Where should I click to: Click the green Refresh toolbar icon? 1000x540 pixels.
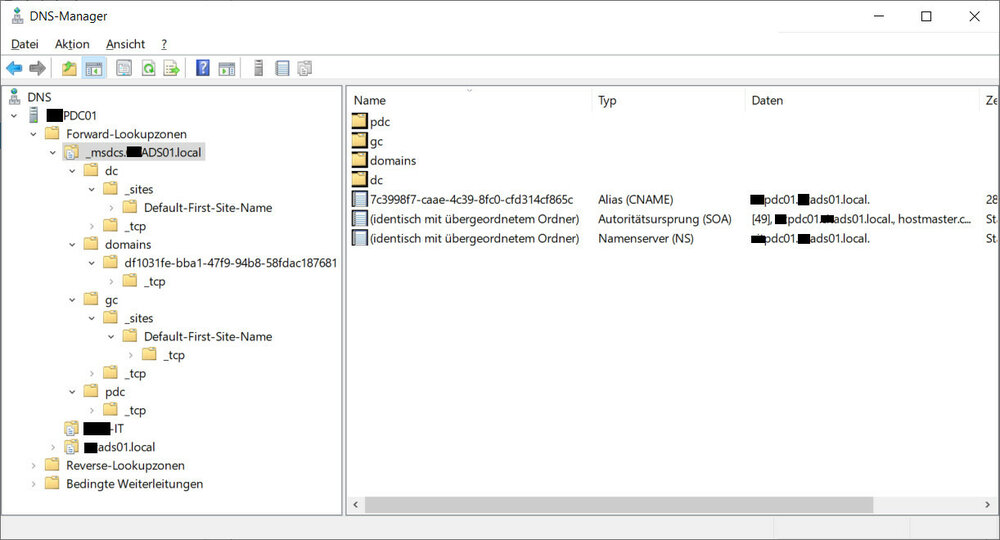pos(148,68)
